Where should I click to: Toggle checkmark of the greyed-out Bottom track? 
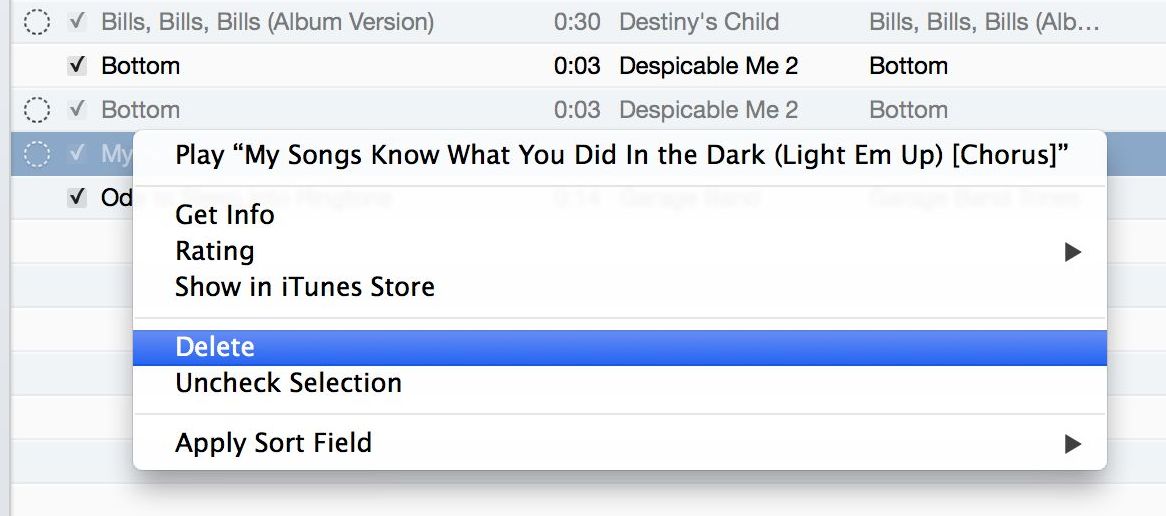tap(76, 109)
